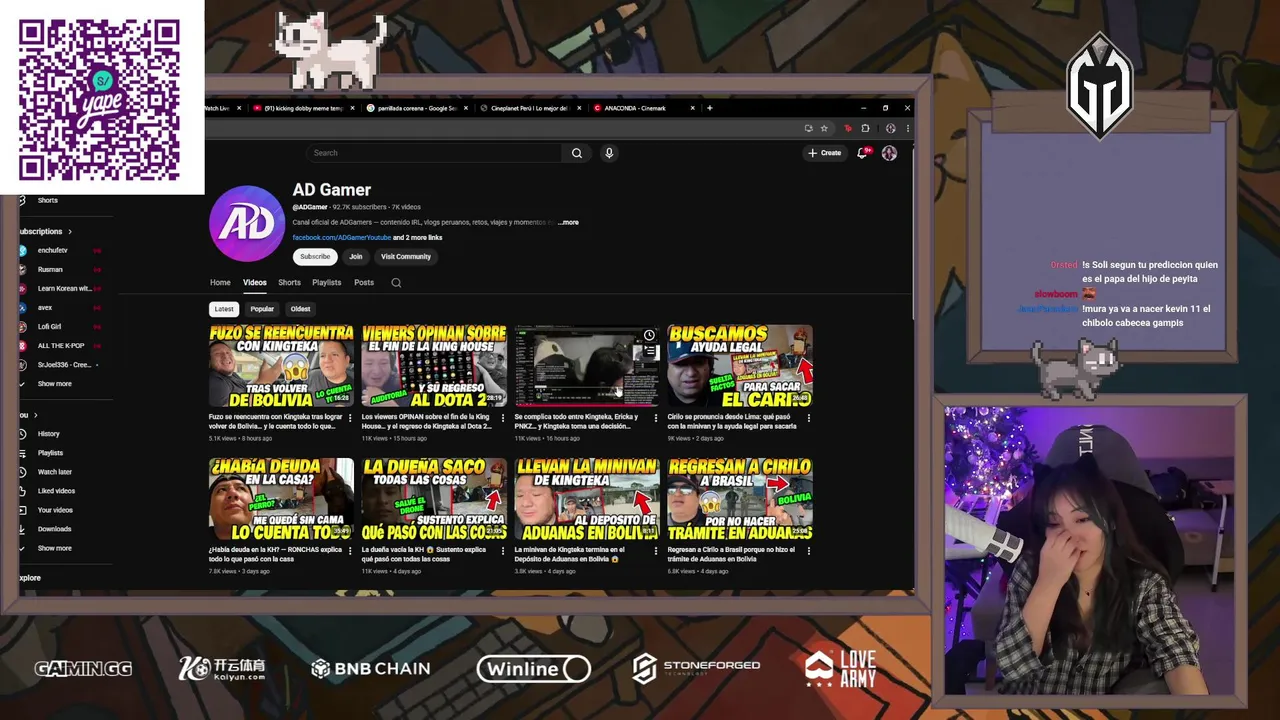Open Your videos in the sidebar
1280x720 pixels.
pos(55,510)
